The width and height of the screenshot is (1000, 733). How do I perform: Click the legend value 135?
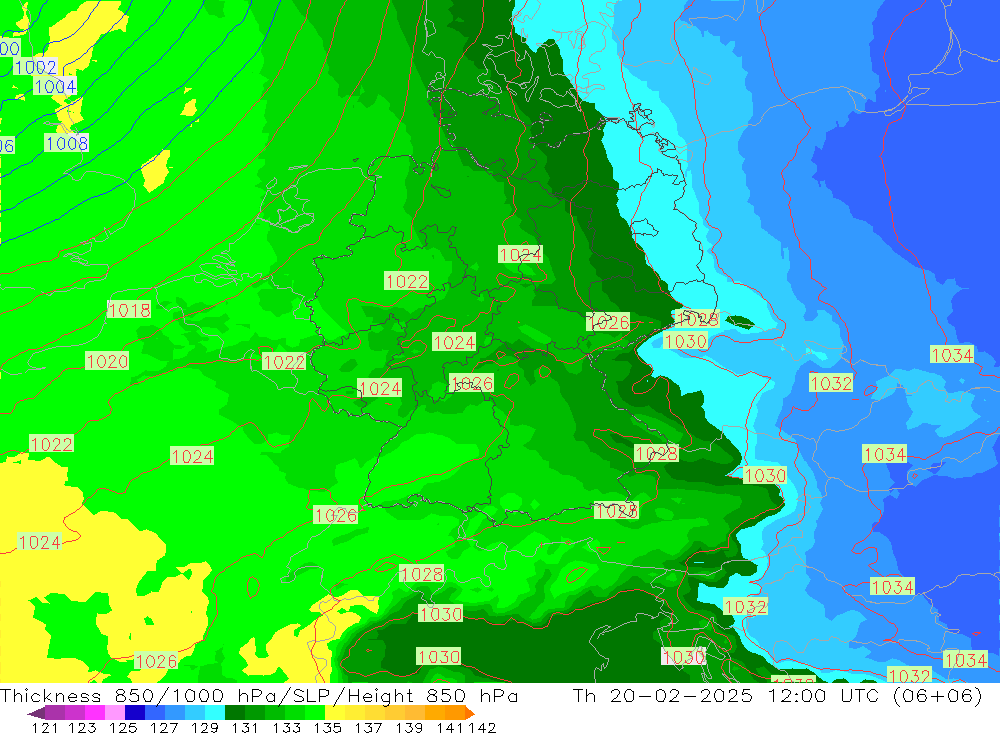coord(327,727)
